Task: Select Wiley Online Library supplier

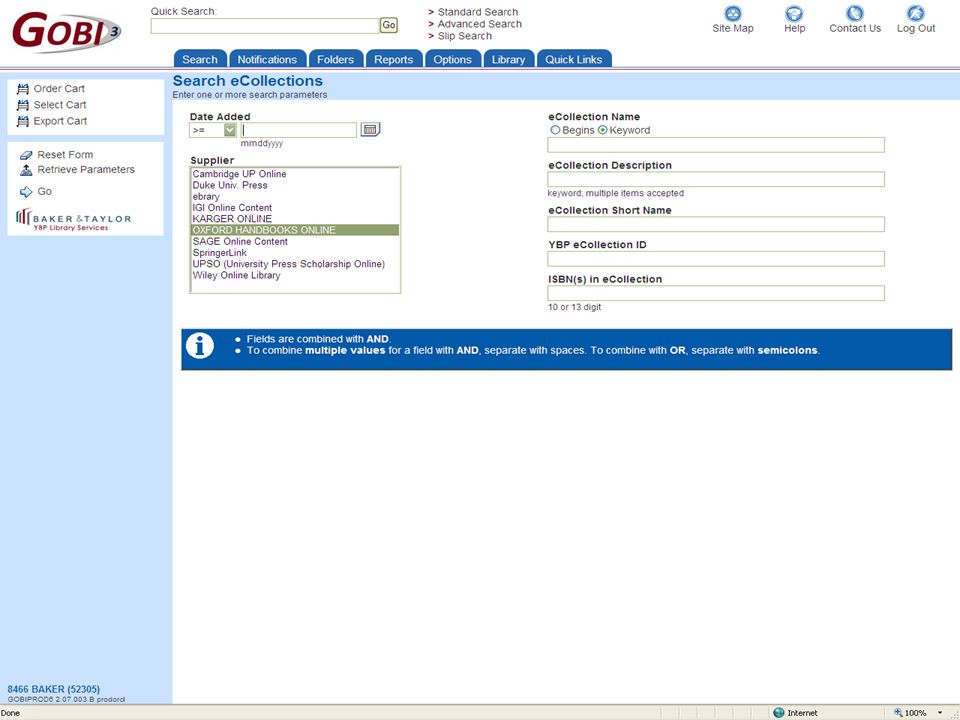Action: [295, 276]
